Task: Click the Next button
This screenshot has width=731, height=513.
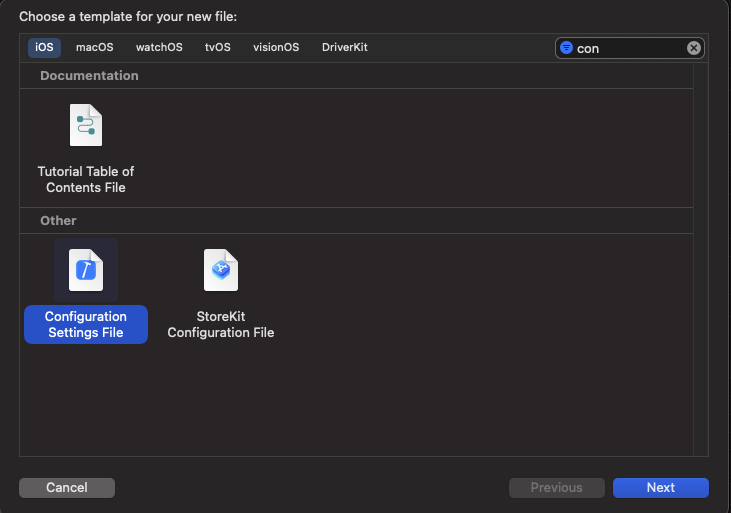Action: pos(661,488)
